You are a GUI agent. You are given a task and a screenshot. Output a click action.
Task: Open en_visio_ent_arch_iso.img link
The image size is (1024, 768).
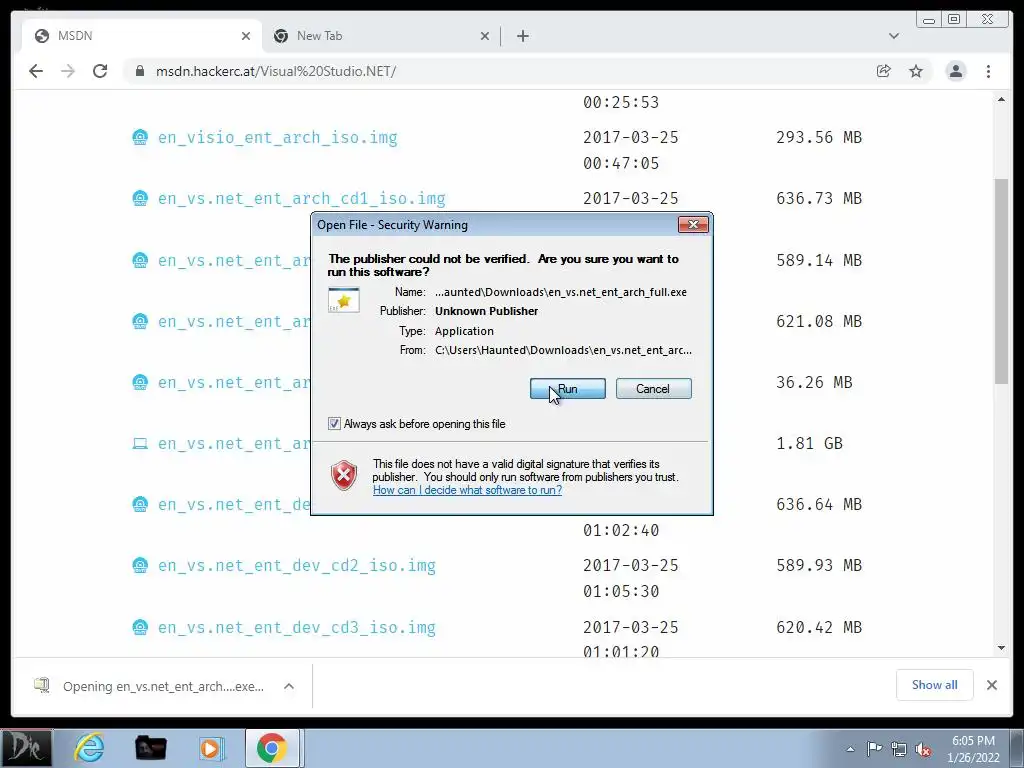(278, 138)
